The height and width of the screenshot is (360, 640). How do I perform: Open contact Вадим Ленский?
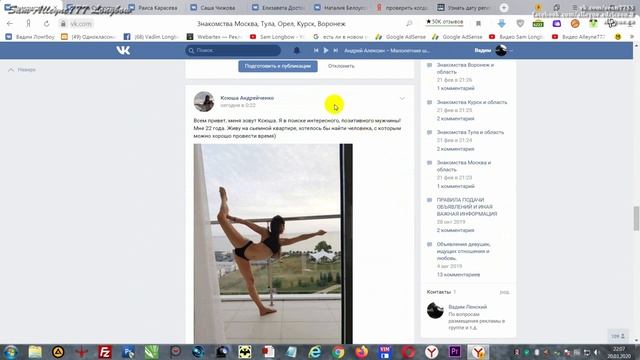point(467,307)
